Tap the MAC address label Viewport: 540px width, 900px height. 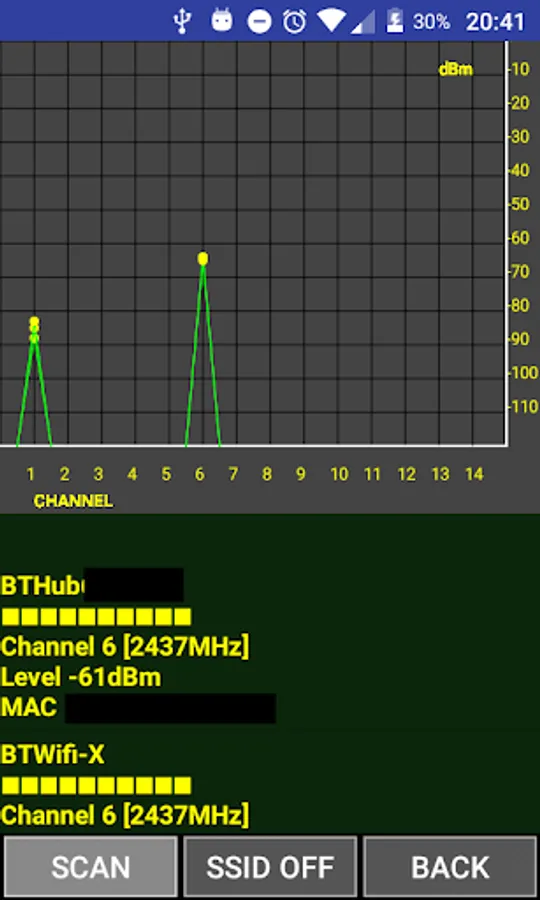point(29,708)
